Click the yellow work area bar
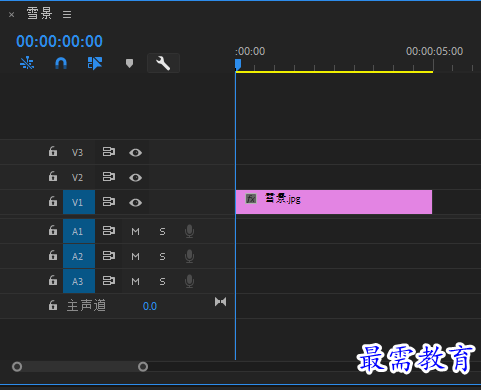 coord(334,72)
